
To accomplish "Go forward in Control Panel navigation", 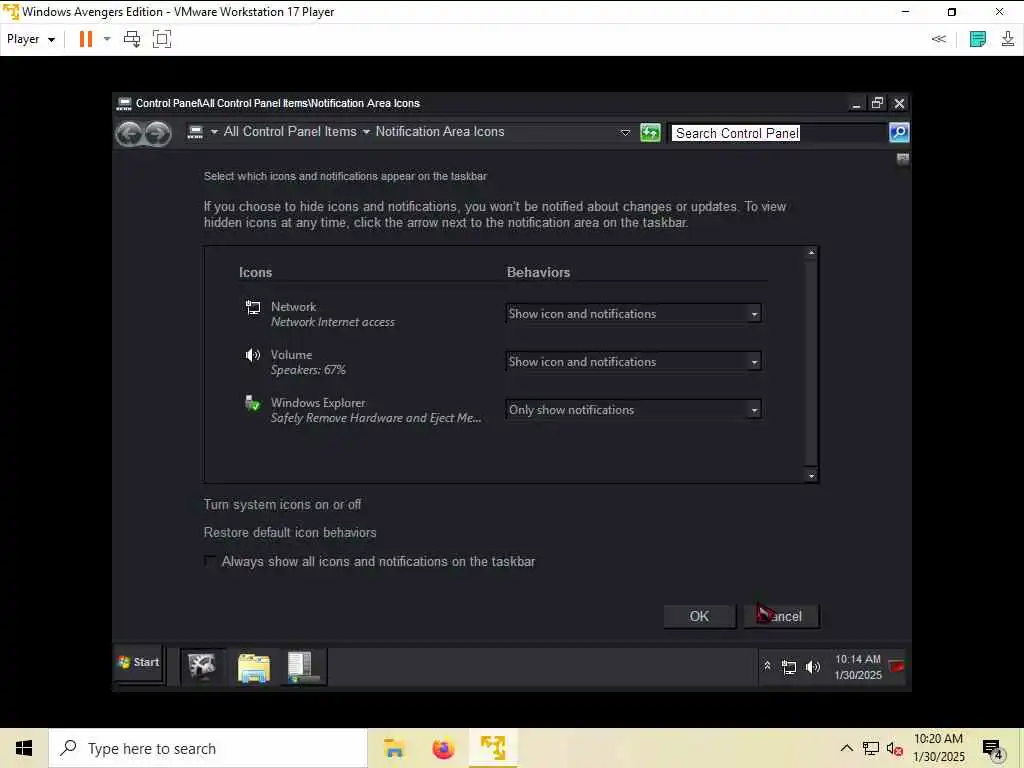I will 157,134.
